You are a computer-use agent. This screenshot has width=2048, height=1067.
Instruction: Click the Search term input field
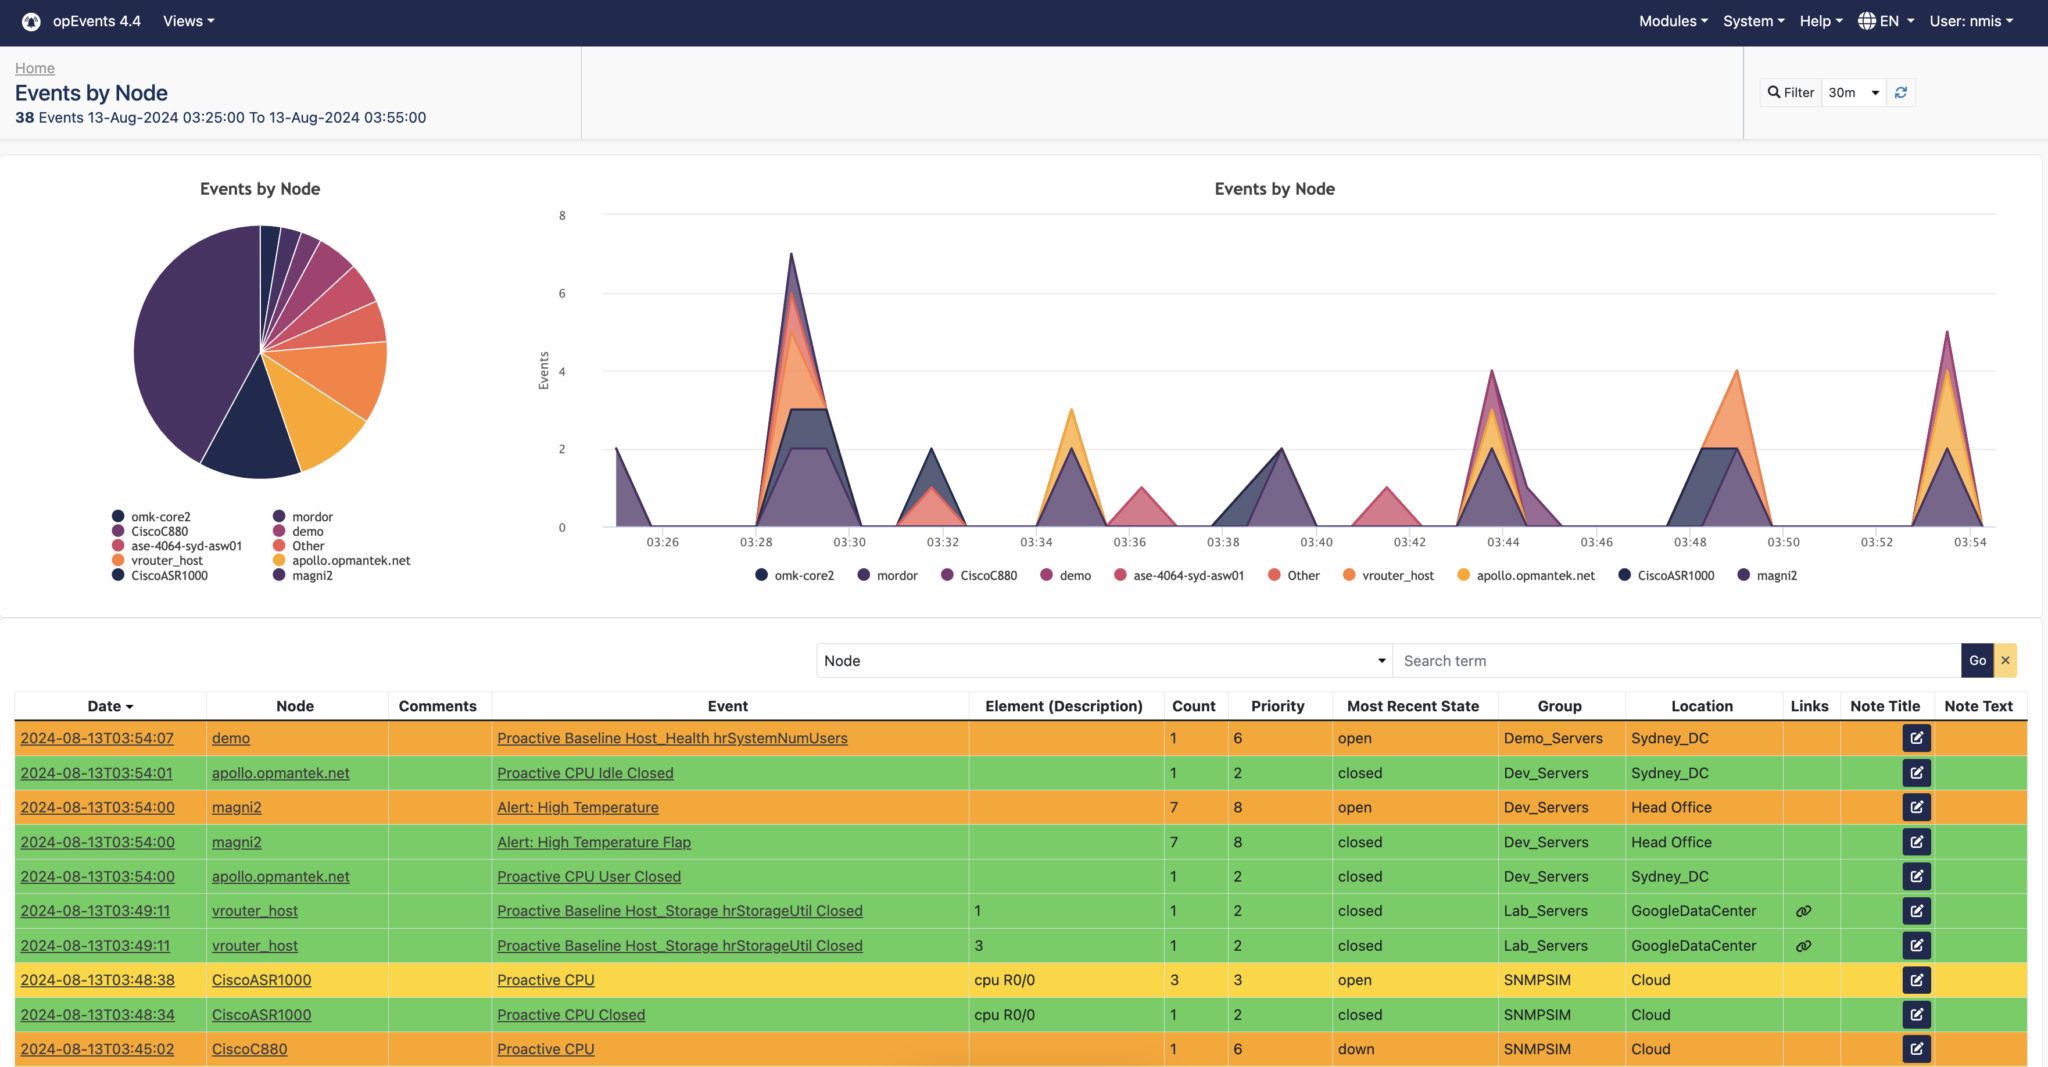pyautogui.click(x=1677, y=660)
